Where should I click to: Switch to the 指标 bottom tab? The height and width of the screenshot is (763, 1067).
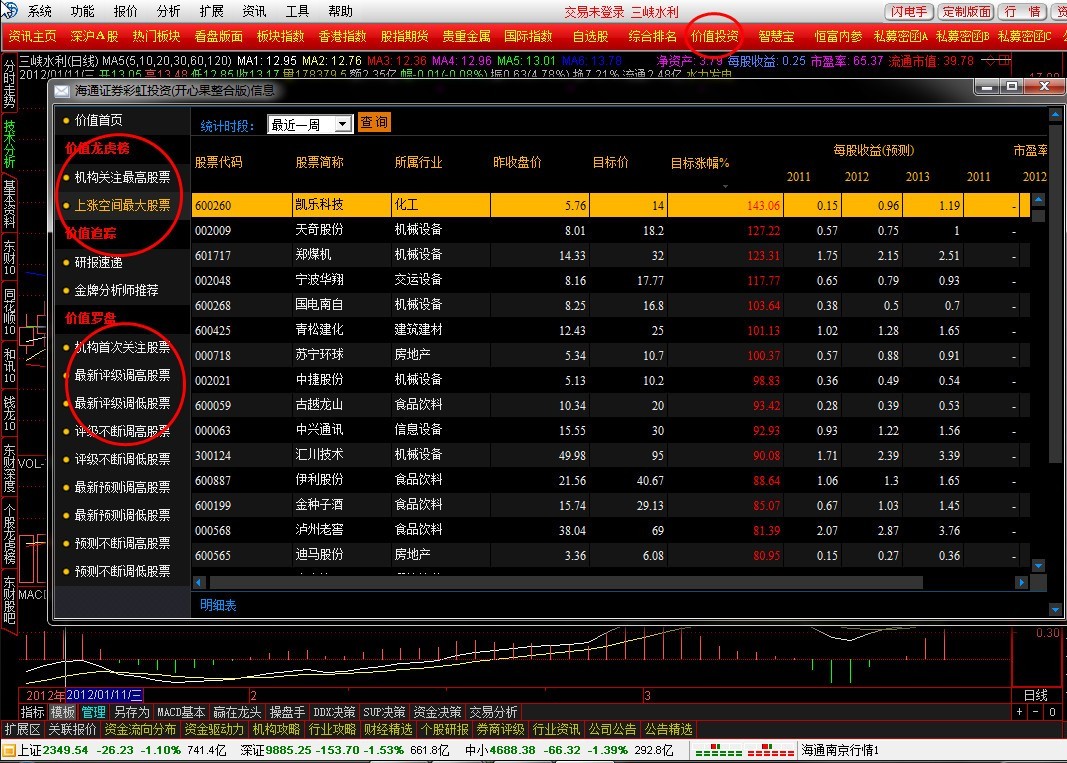coord(33,712)
